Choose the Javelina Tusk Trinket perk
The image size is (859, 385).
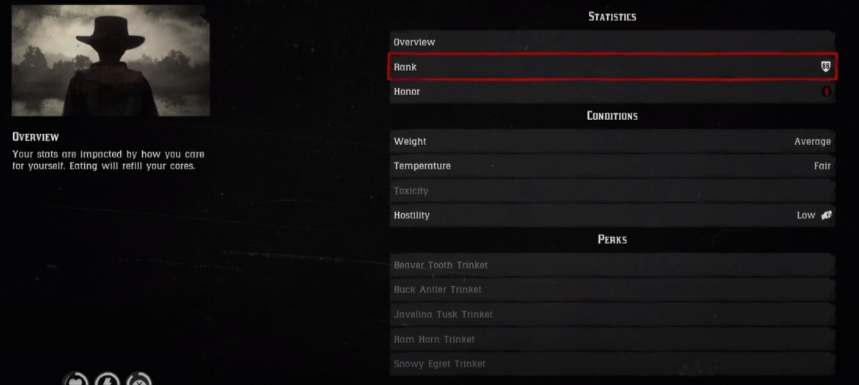pyautogui.click(x=612, y=314)
